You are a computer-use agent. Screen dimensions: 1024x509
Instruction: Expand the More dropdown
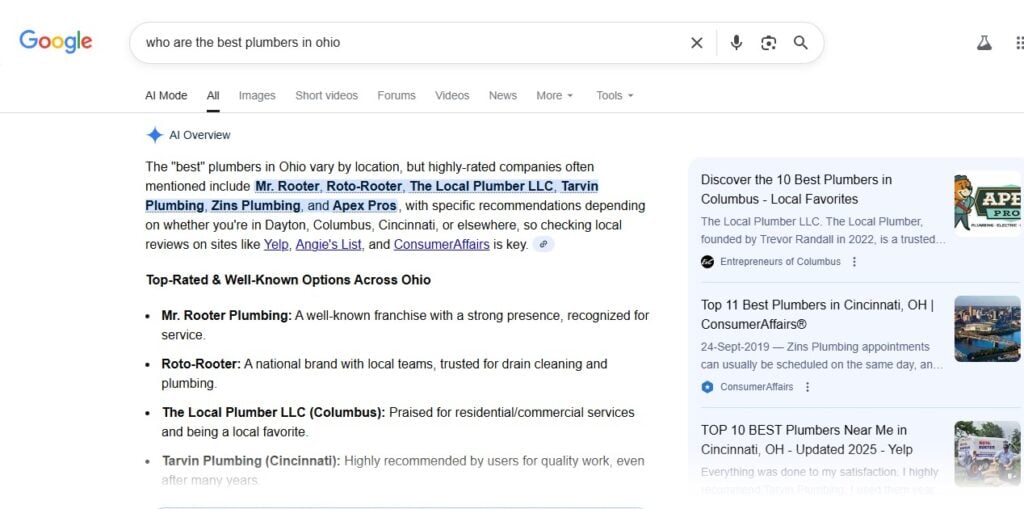[554, 95]
